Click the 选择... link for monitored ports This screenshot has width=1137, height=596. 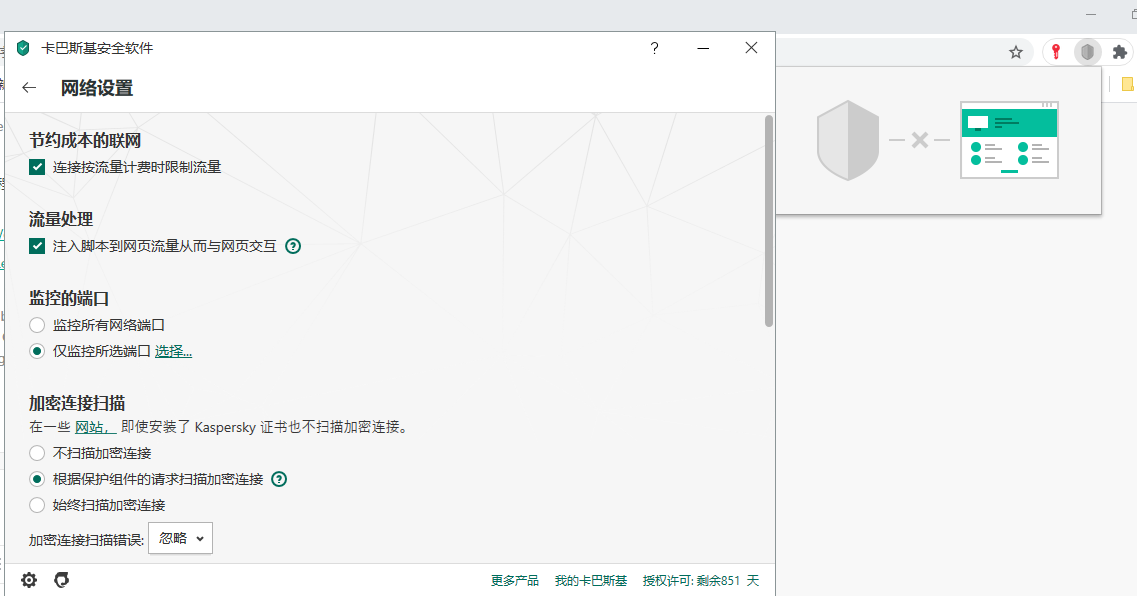pyautogui.click(x=173, y=351)
